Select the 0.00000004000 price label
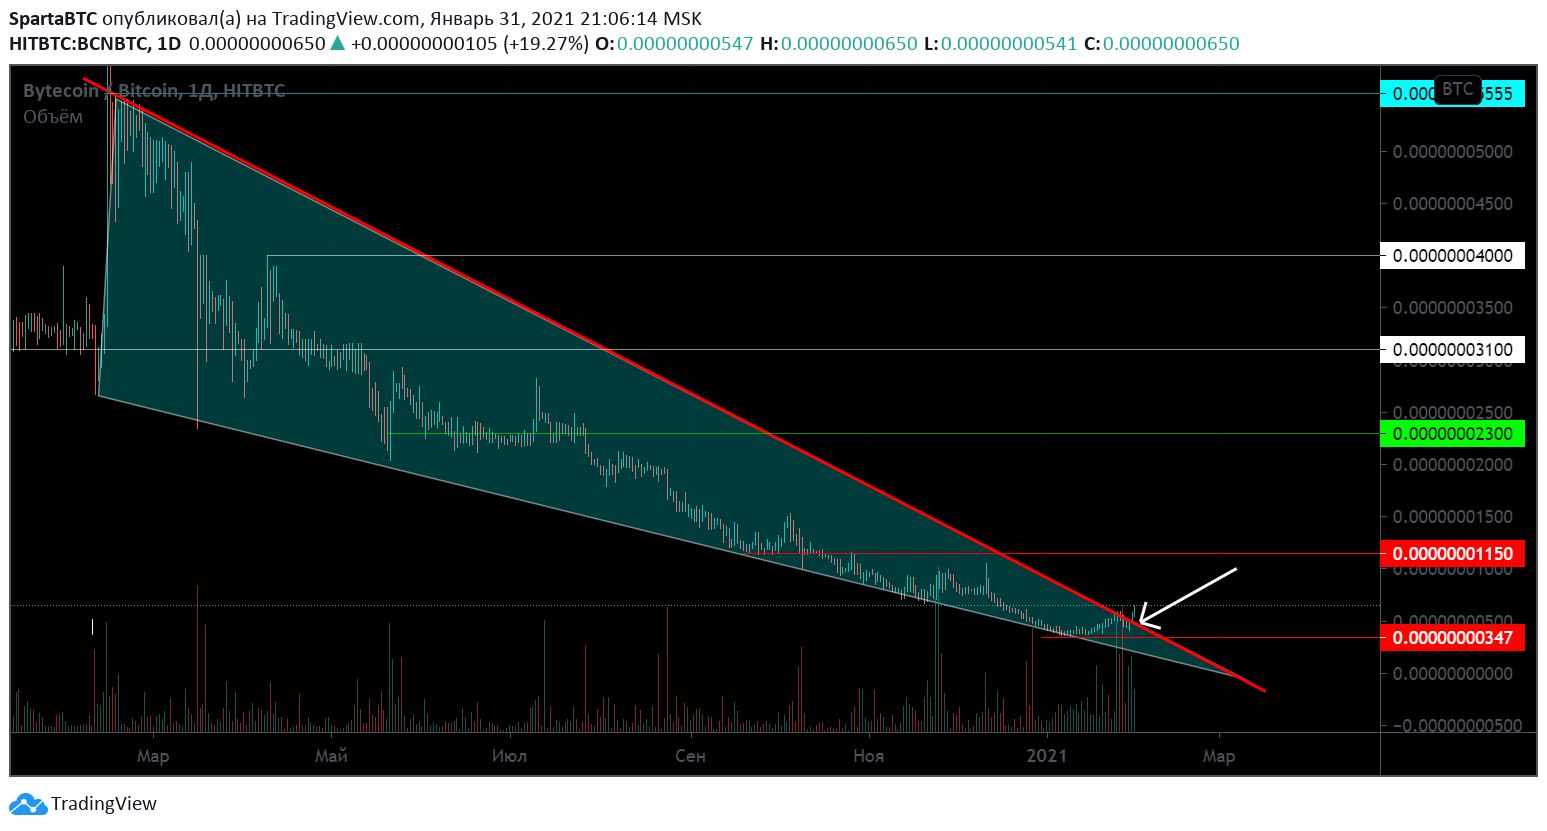1547x831 pixels. [x=1453, y=255]
